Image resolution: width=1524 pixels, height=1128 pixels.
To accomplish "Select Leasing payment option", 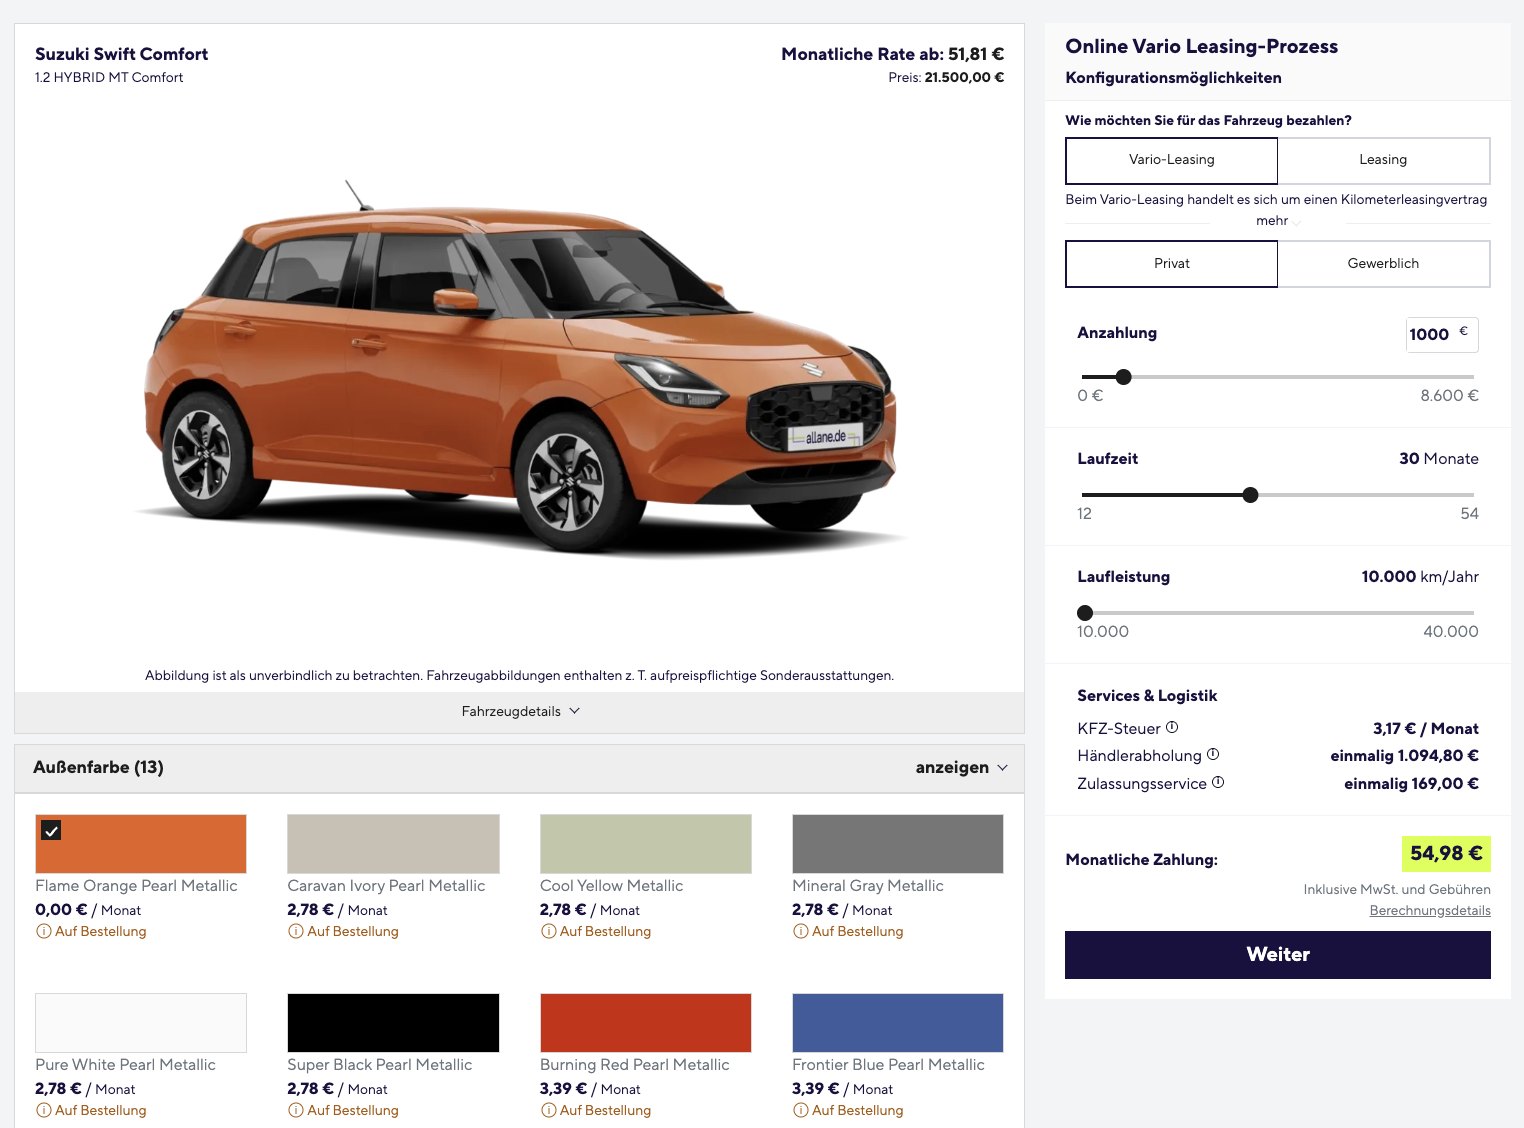I will [1383, 160].
